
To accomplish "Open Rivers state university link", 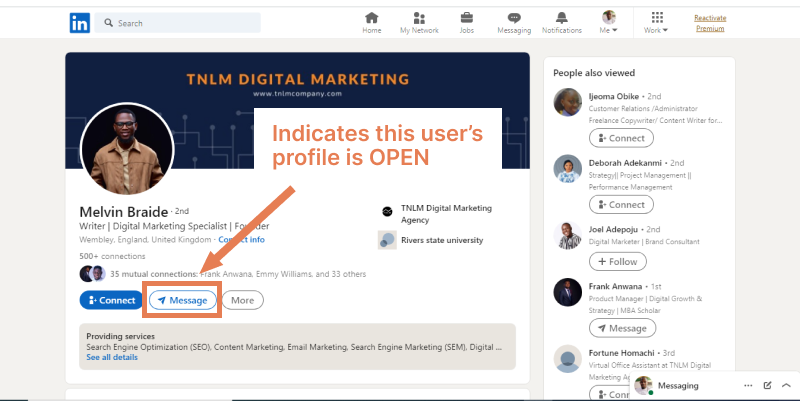I will pos(442,240).
